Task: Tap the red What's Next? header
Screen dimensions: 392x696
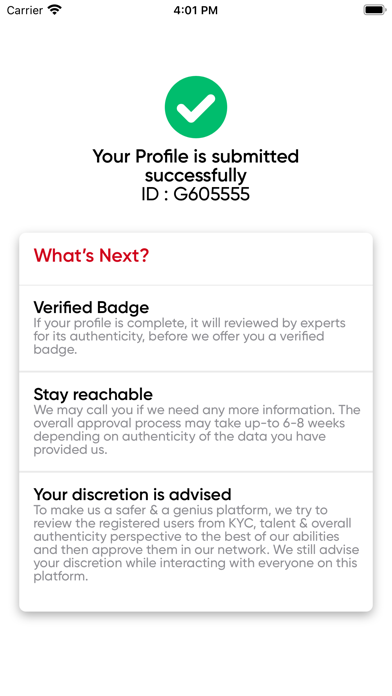Action: pyautogui.click(x=91, y=255)
